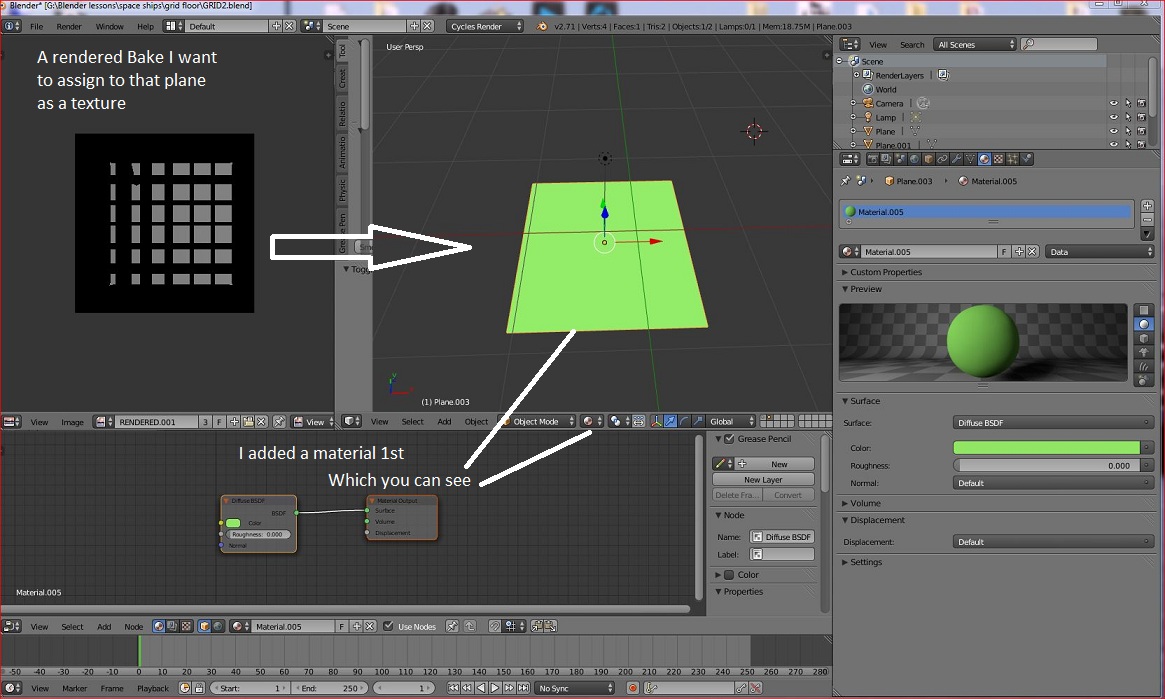The image size is (1165, 699).
Task: Open the Constraints chain-link tab
Action: click(942, 159)
